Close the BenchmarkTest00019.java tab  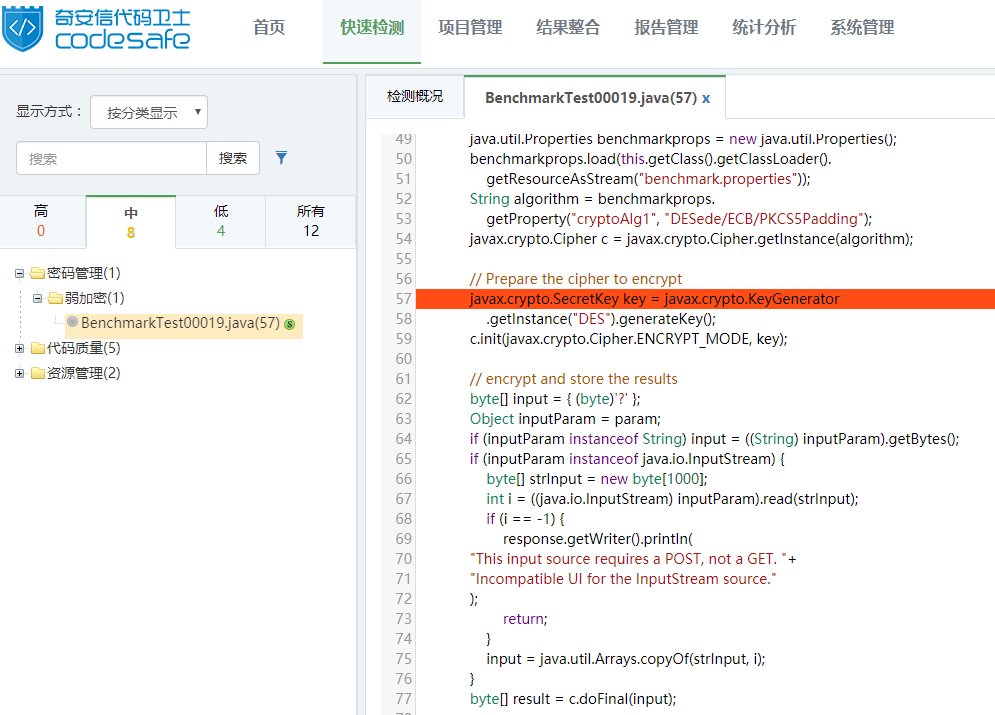point(706,98)
